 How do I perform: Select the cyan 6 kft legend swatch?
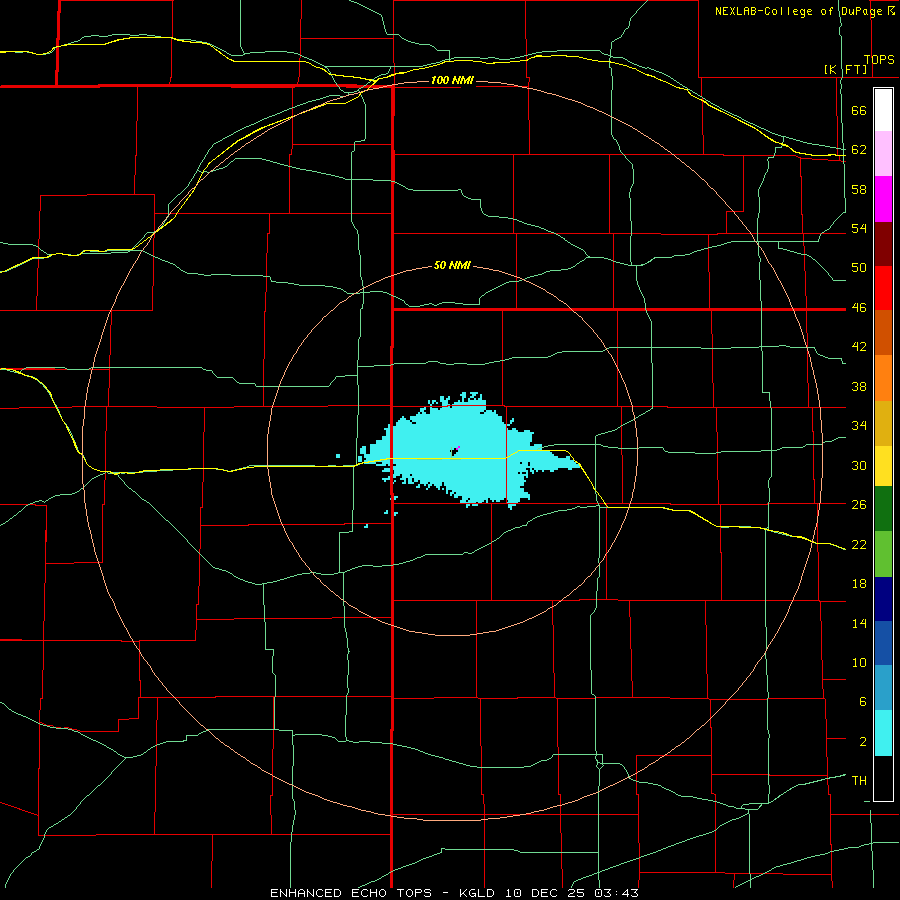tap(883, 733)
